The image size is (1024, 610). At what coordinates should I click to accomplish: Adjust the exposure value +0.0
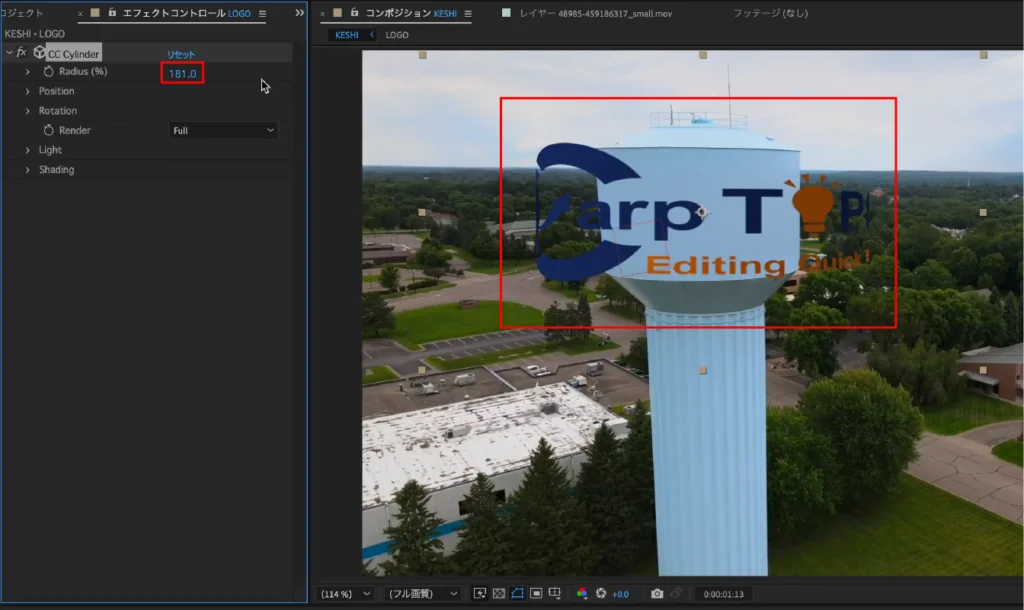tap(620, 594)
